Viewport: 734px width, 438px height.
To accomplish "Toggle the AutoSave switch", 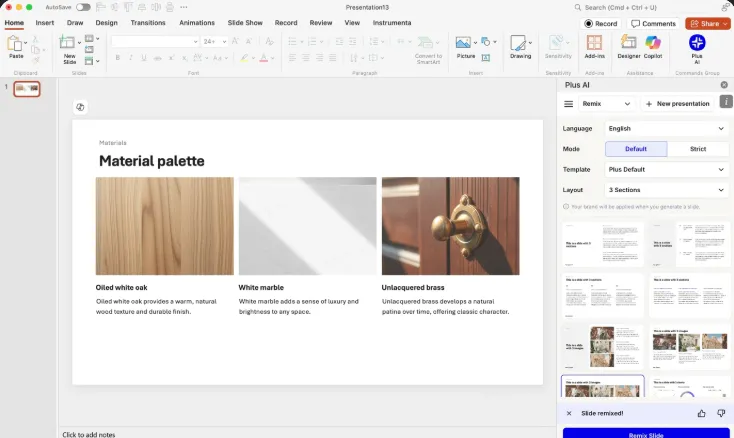I will point(83,7).
